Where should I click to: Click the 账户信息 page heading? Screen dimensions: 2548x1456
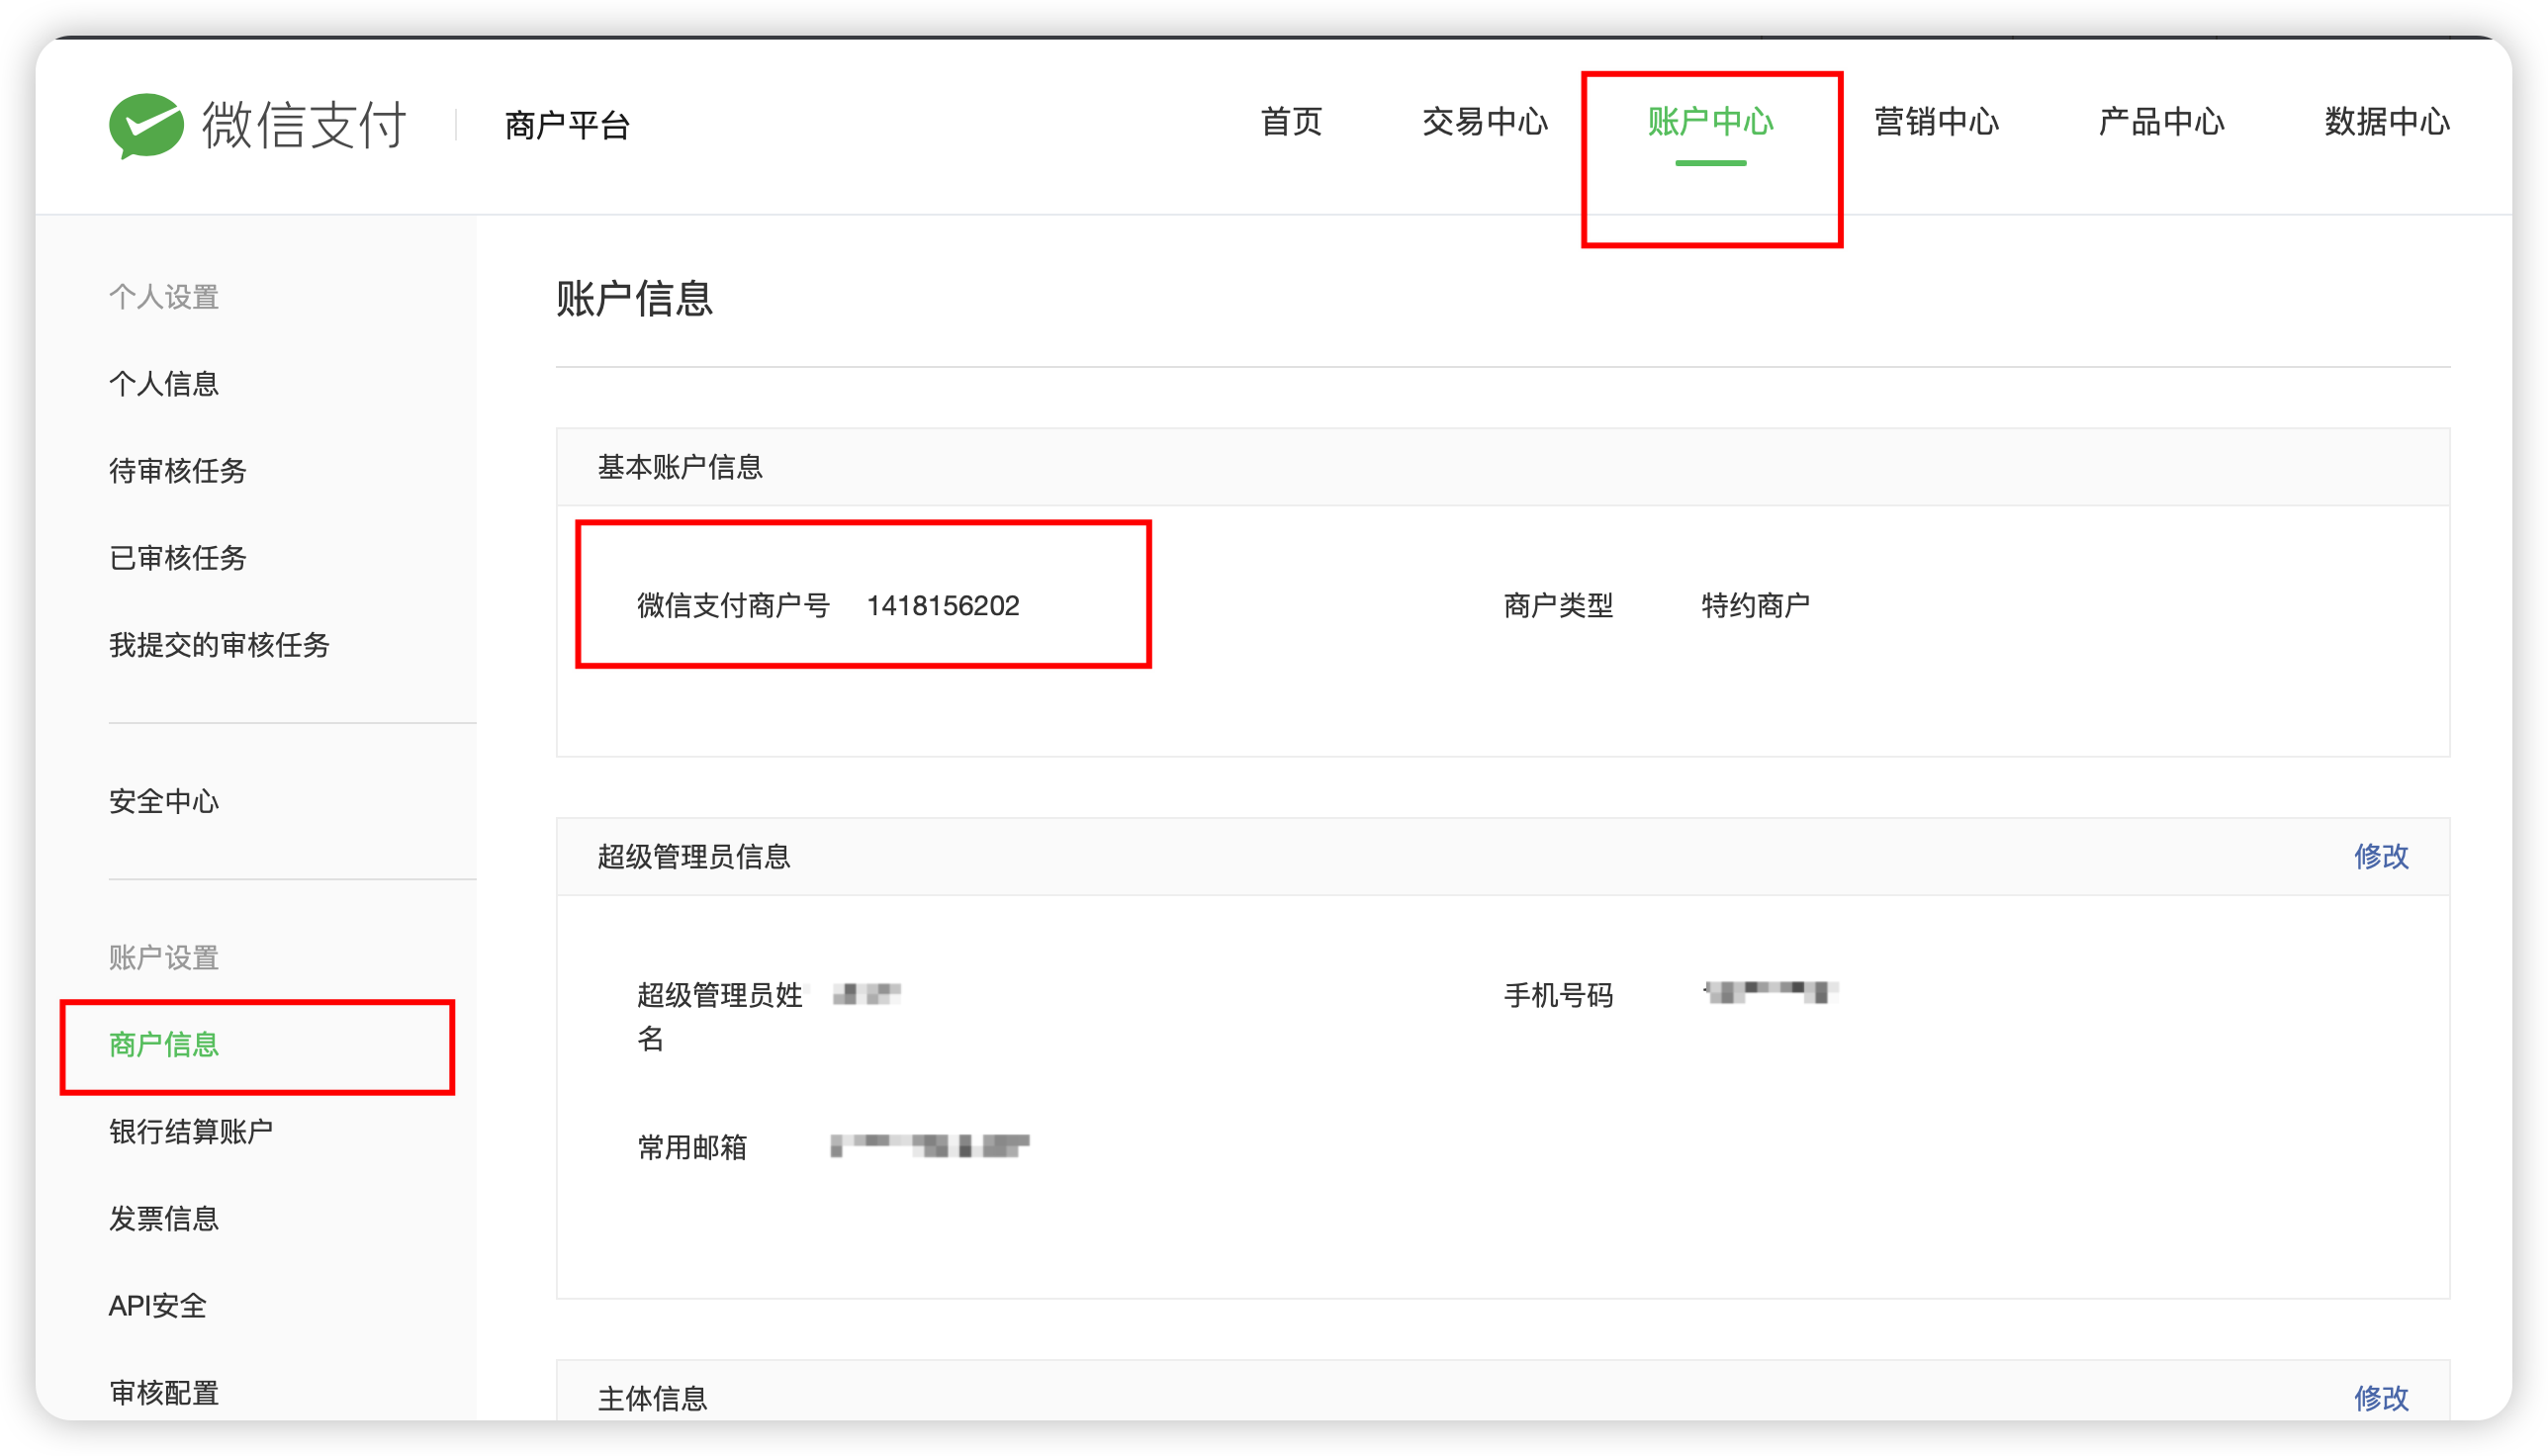tap(634, 299)
